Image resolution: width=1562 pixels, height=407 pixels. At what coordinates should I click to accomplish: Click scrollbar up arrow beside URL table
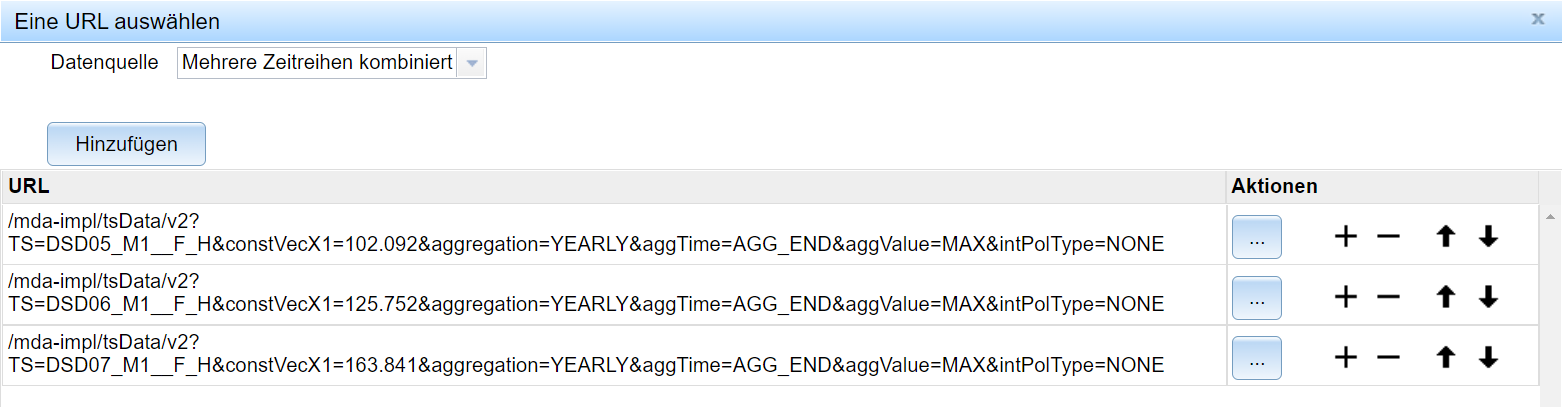click(1550, 216)
